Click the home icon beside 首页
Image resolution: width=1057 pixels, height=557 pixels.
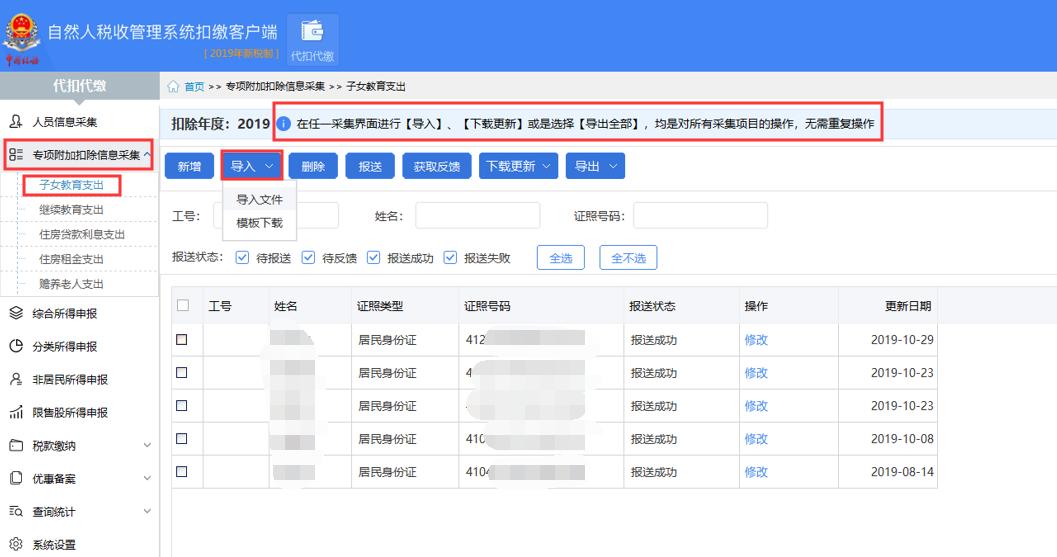coord(174,87)
